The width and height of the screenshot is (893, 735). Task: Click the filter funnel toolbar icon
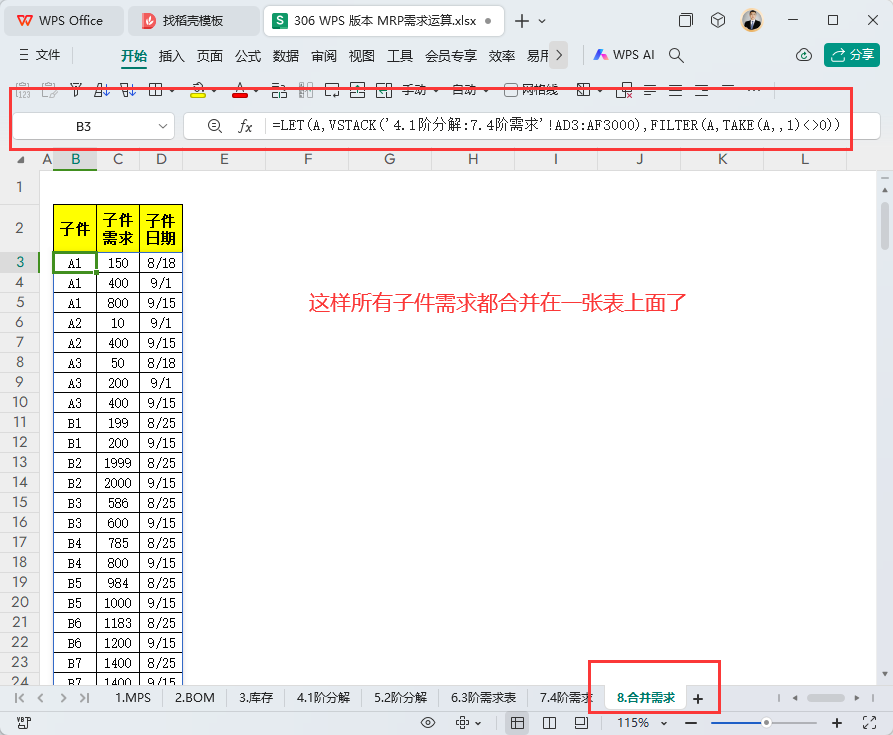pos(75,89)
